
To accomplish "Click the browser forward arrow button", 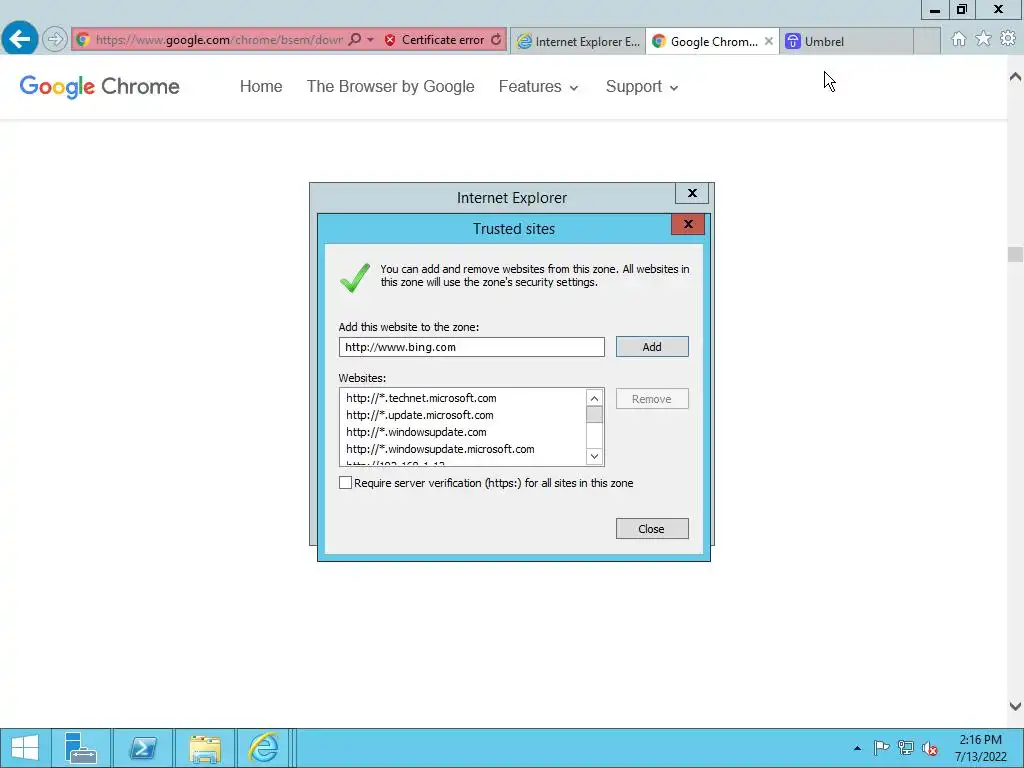I will (55, 39).
